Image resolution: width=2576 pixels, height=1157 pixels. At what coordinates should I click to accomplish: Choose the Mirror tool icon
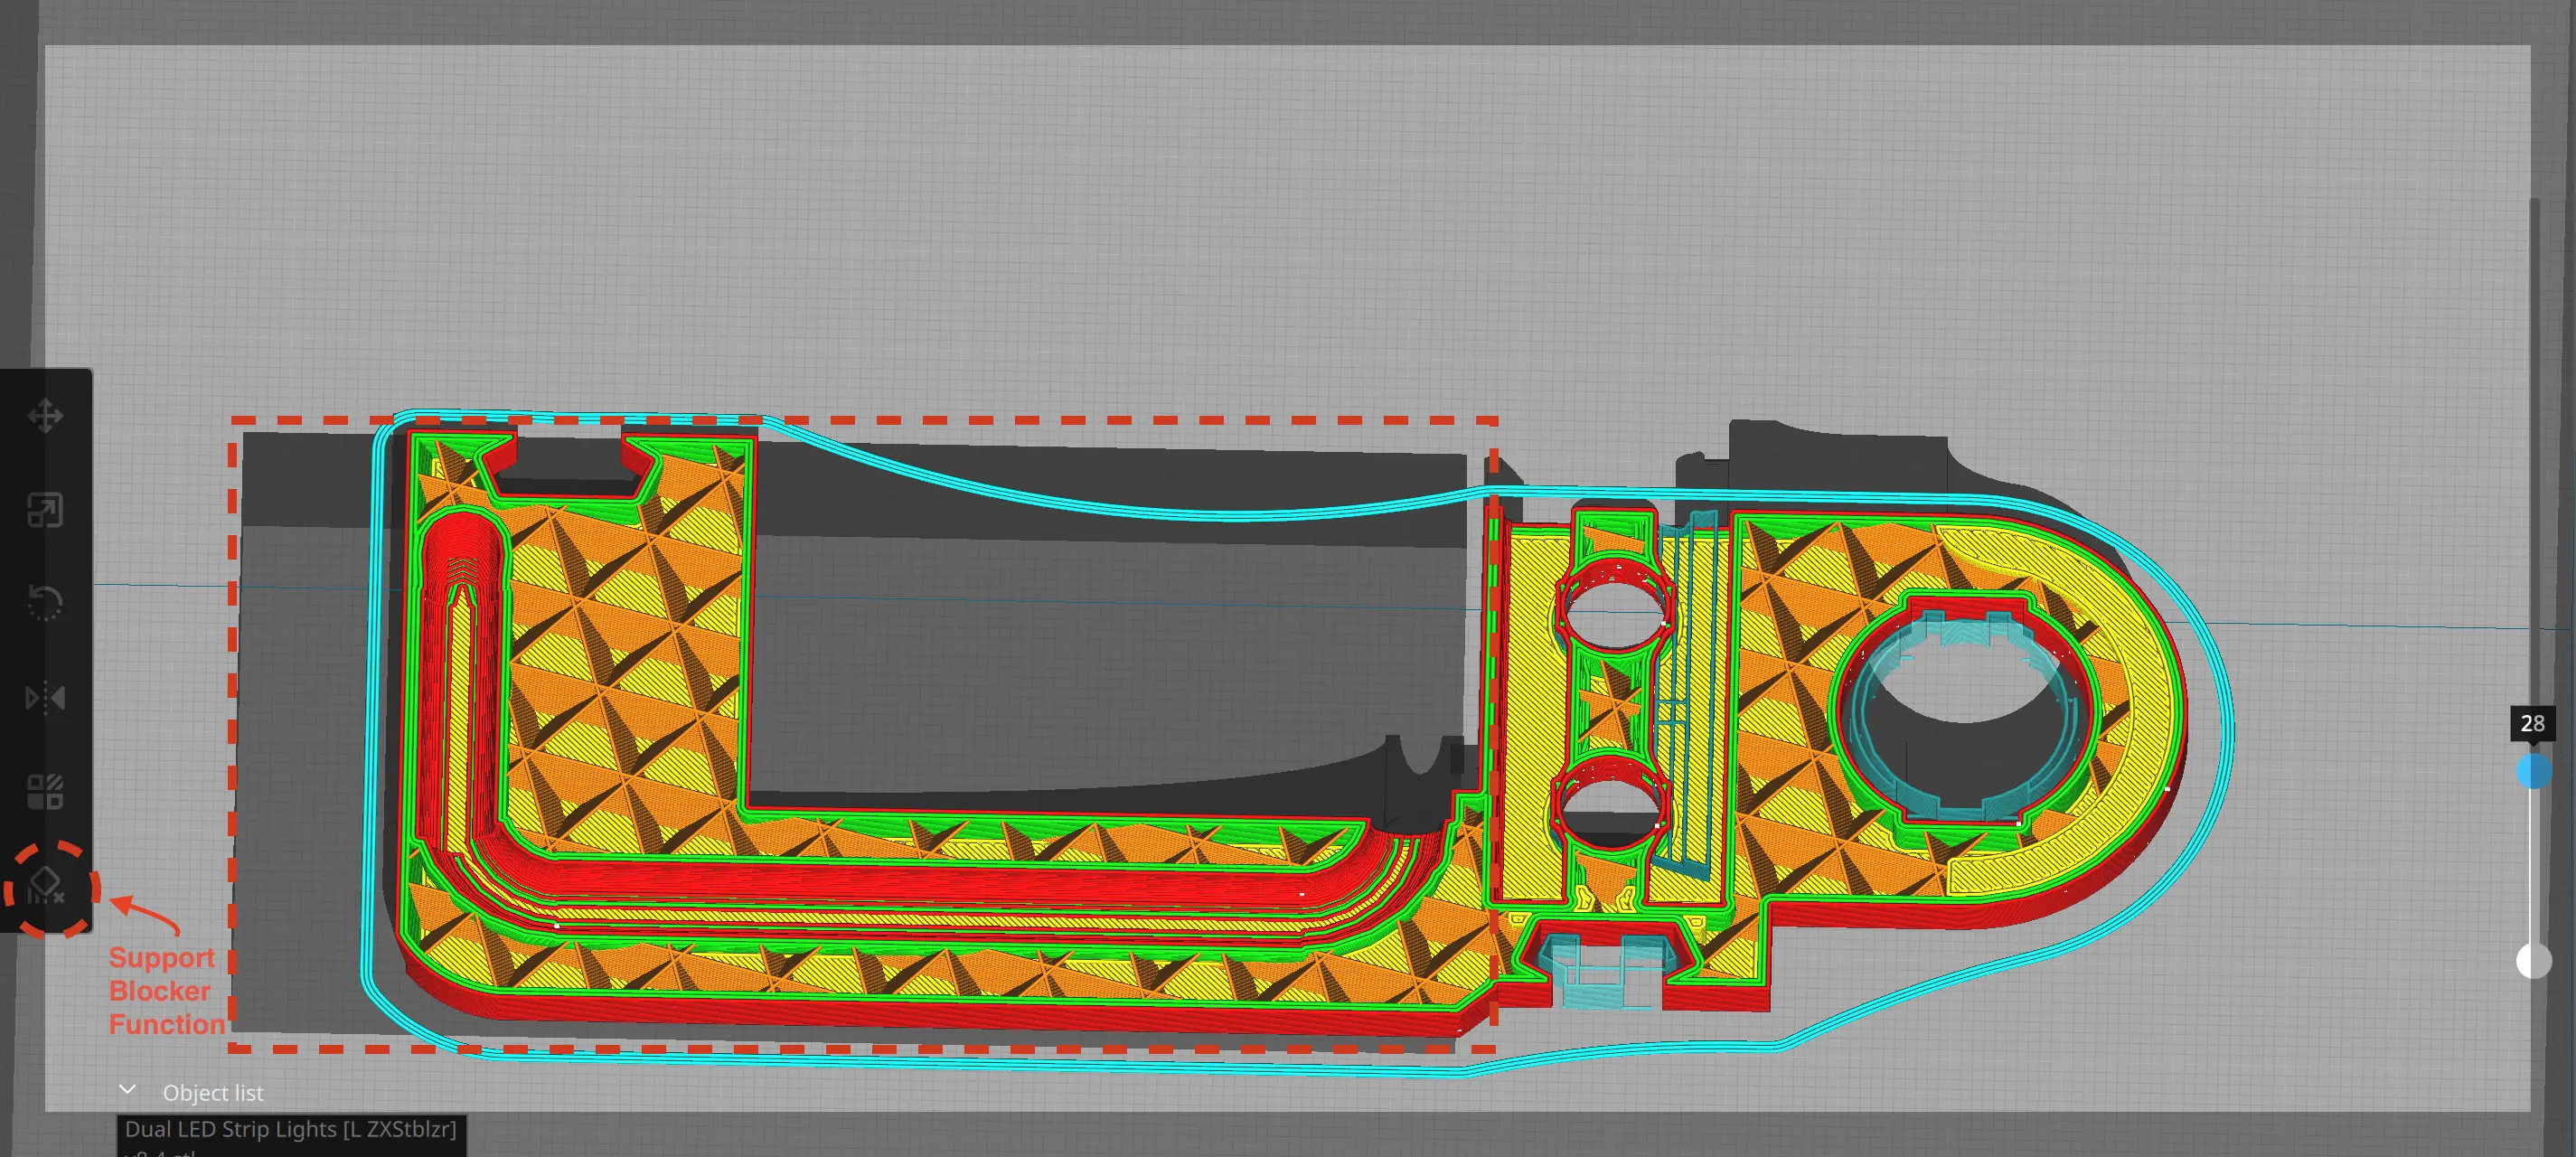(x=45, y=697)
